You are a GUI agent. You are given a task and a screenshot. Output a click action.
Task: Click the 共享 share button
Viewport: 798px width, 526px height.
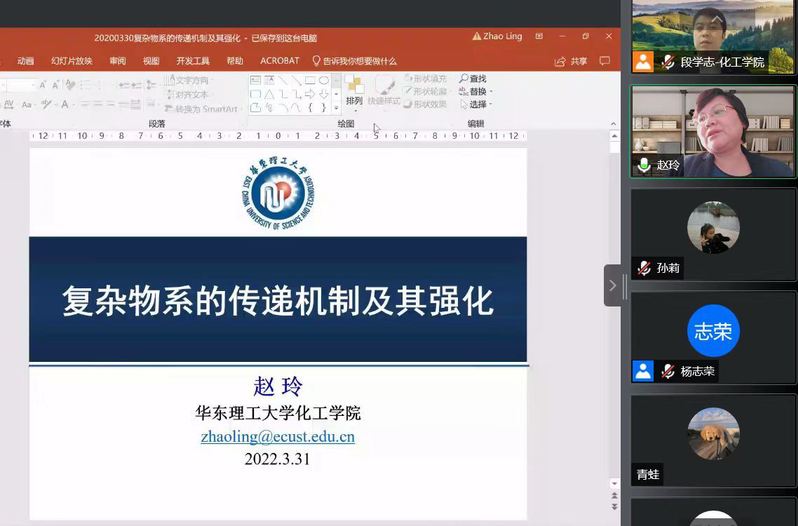click(571, 61)
